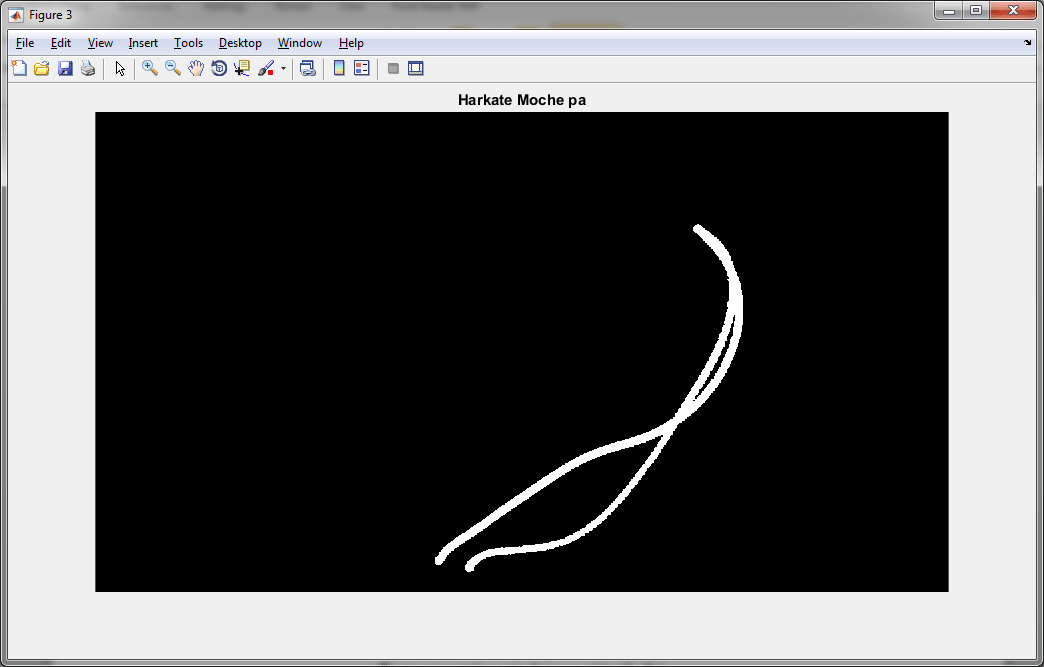The width and height of the screenshot is (1044, 667).
Task: Open the View menu
Action: (100, 43)
